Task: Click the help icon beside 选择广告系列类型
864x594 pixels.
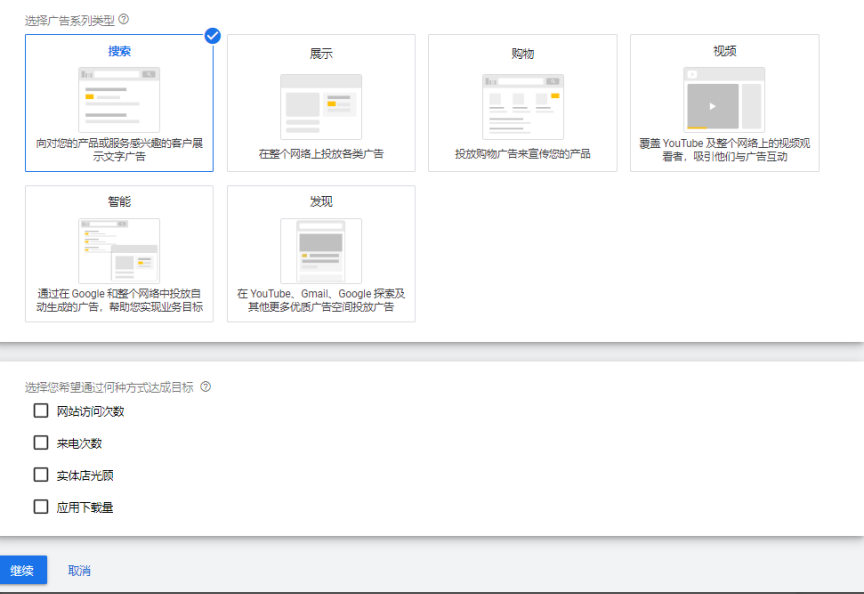Action: pyautogui.click(x=124, y=19)
